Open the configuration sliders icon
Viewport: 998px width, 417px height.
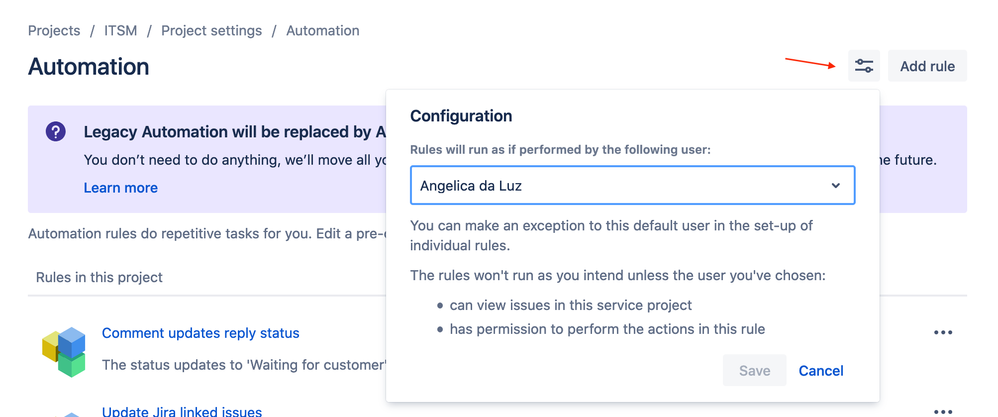tap(864, 67)
